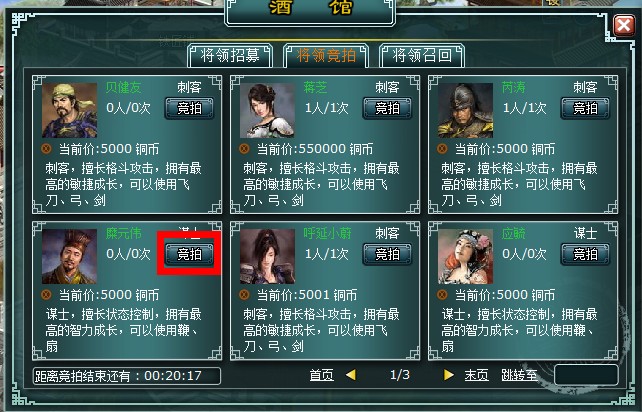Close the 酒馆 tavern window

click(624, 25)
